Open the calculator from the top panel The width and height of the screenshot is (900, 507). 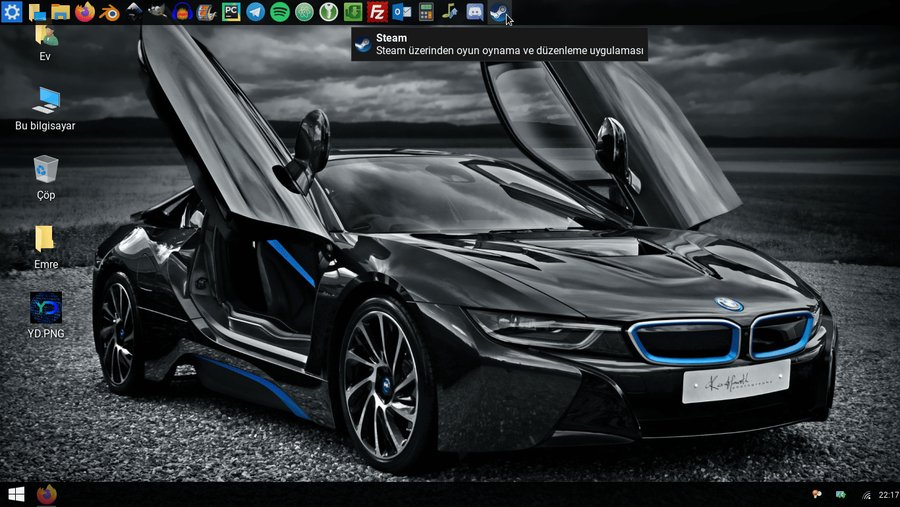pos(426,13)
